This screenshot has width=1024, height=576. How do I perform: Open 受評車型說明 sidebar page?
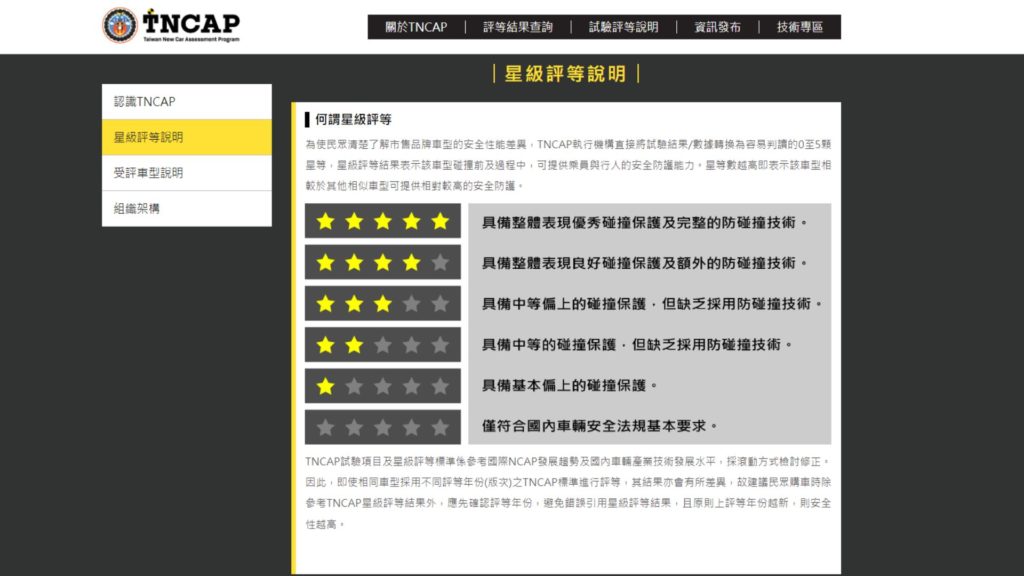click(x=187, y=173)
